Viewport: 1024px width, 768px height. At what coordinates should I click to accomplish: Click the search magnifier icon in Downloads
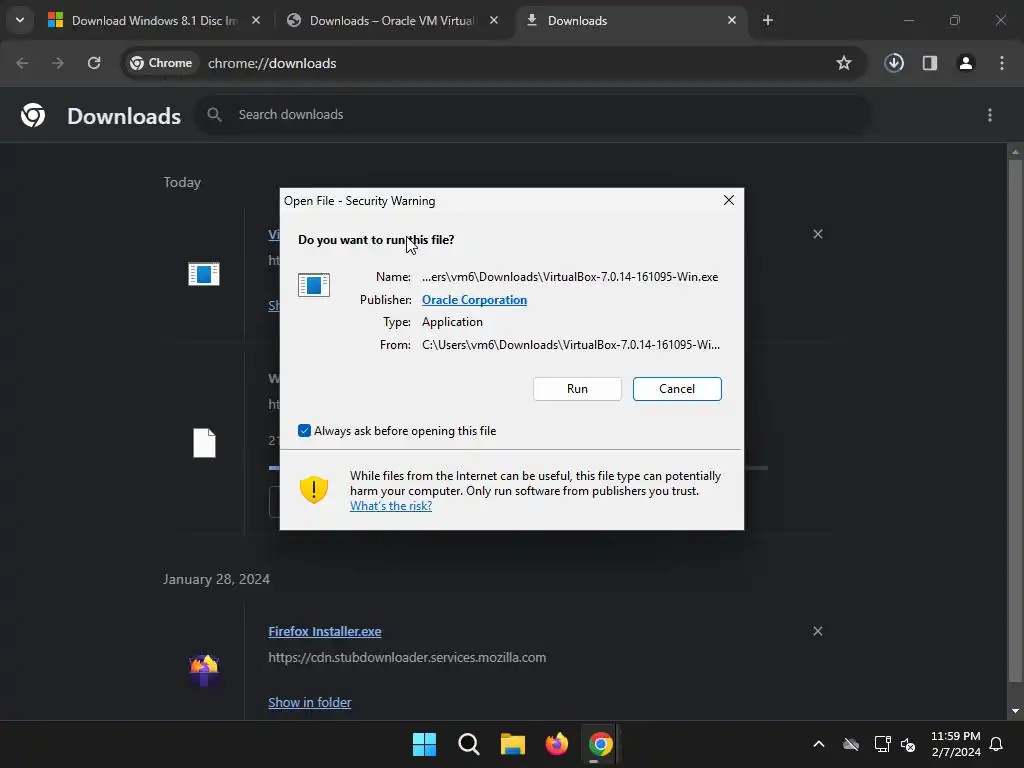[214, 114]
